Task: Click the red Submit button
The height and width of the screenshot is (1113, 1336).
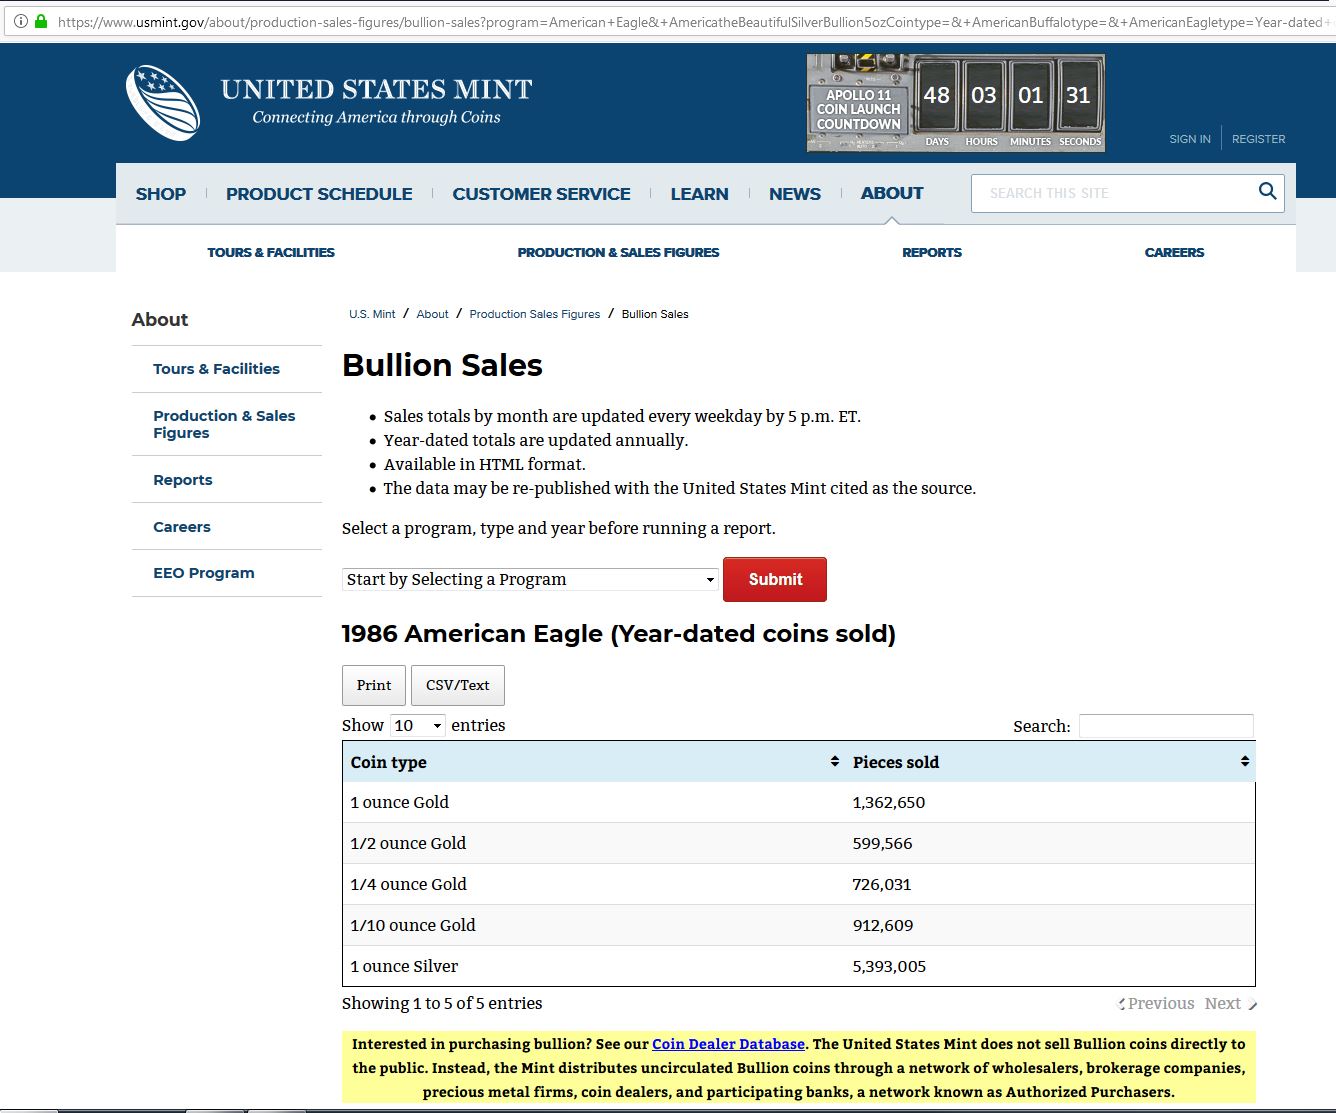Action: pyautogui.click(x=775, y=579)
